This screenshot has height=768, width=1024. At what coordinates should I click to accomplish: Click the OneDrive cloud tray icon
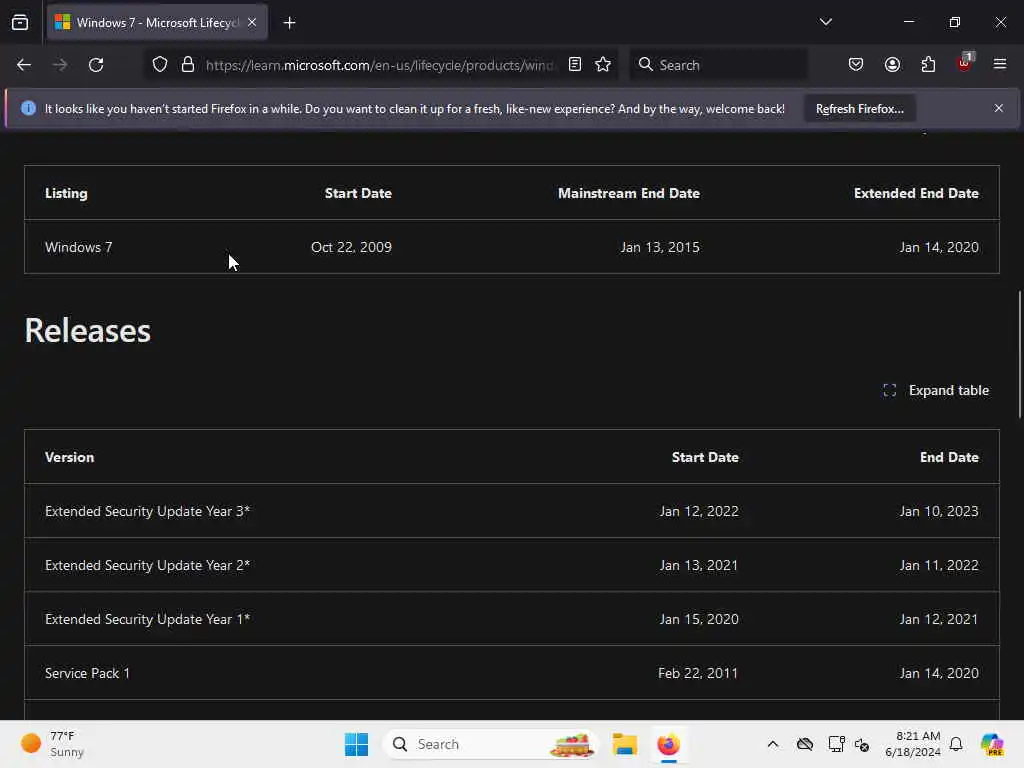[805, 744]
